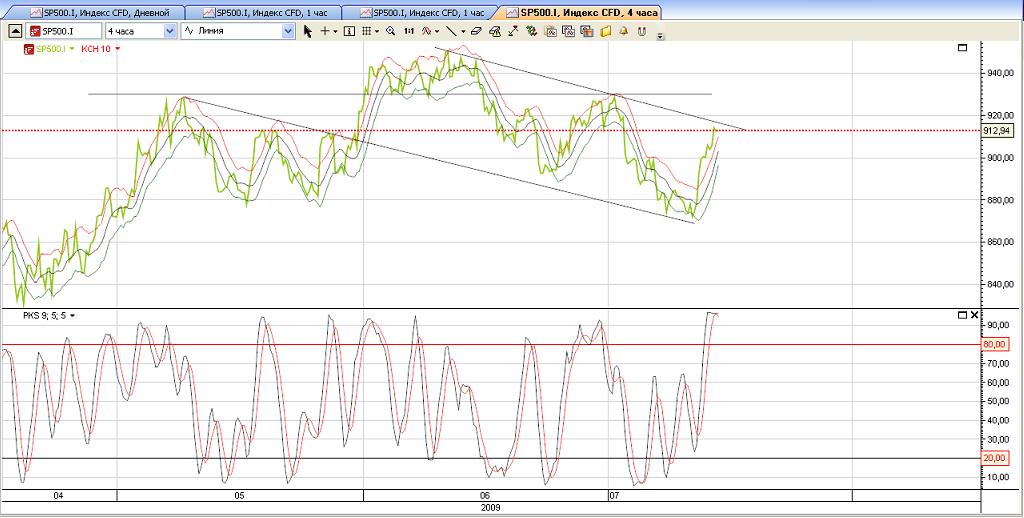The image size is (1024, 518).
Task: Maximize the PKS indicator panel
Action: [963, 315]
